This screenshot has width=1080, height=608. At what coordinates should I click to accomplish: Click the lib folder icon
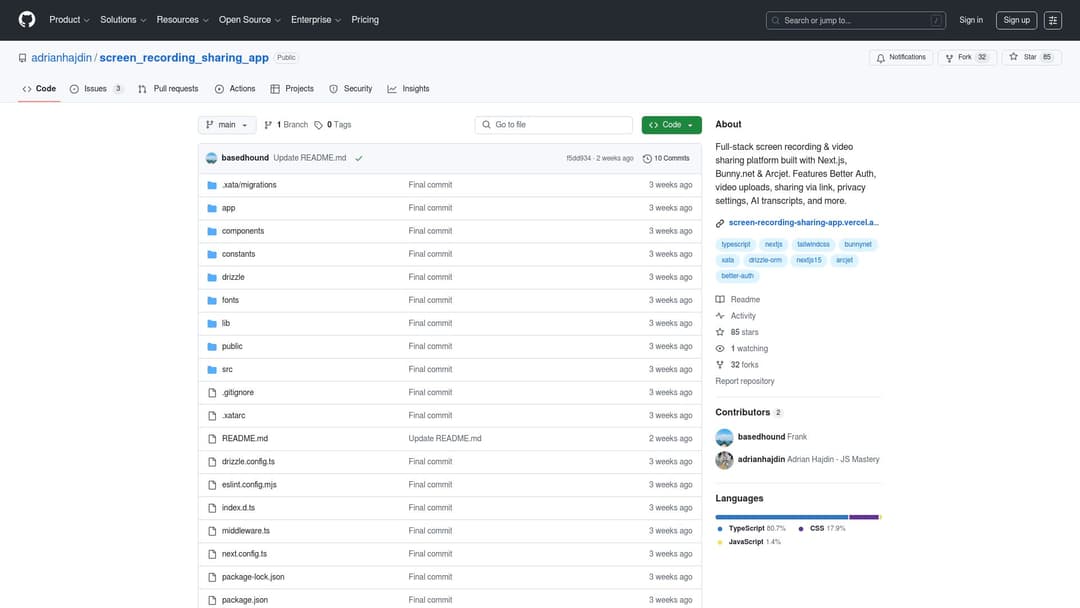[212, 324]
